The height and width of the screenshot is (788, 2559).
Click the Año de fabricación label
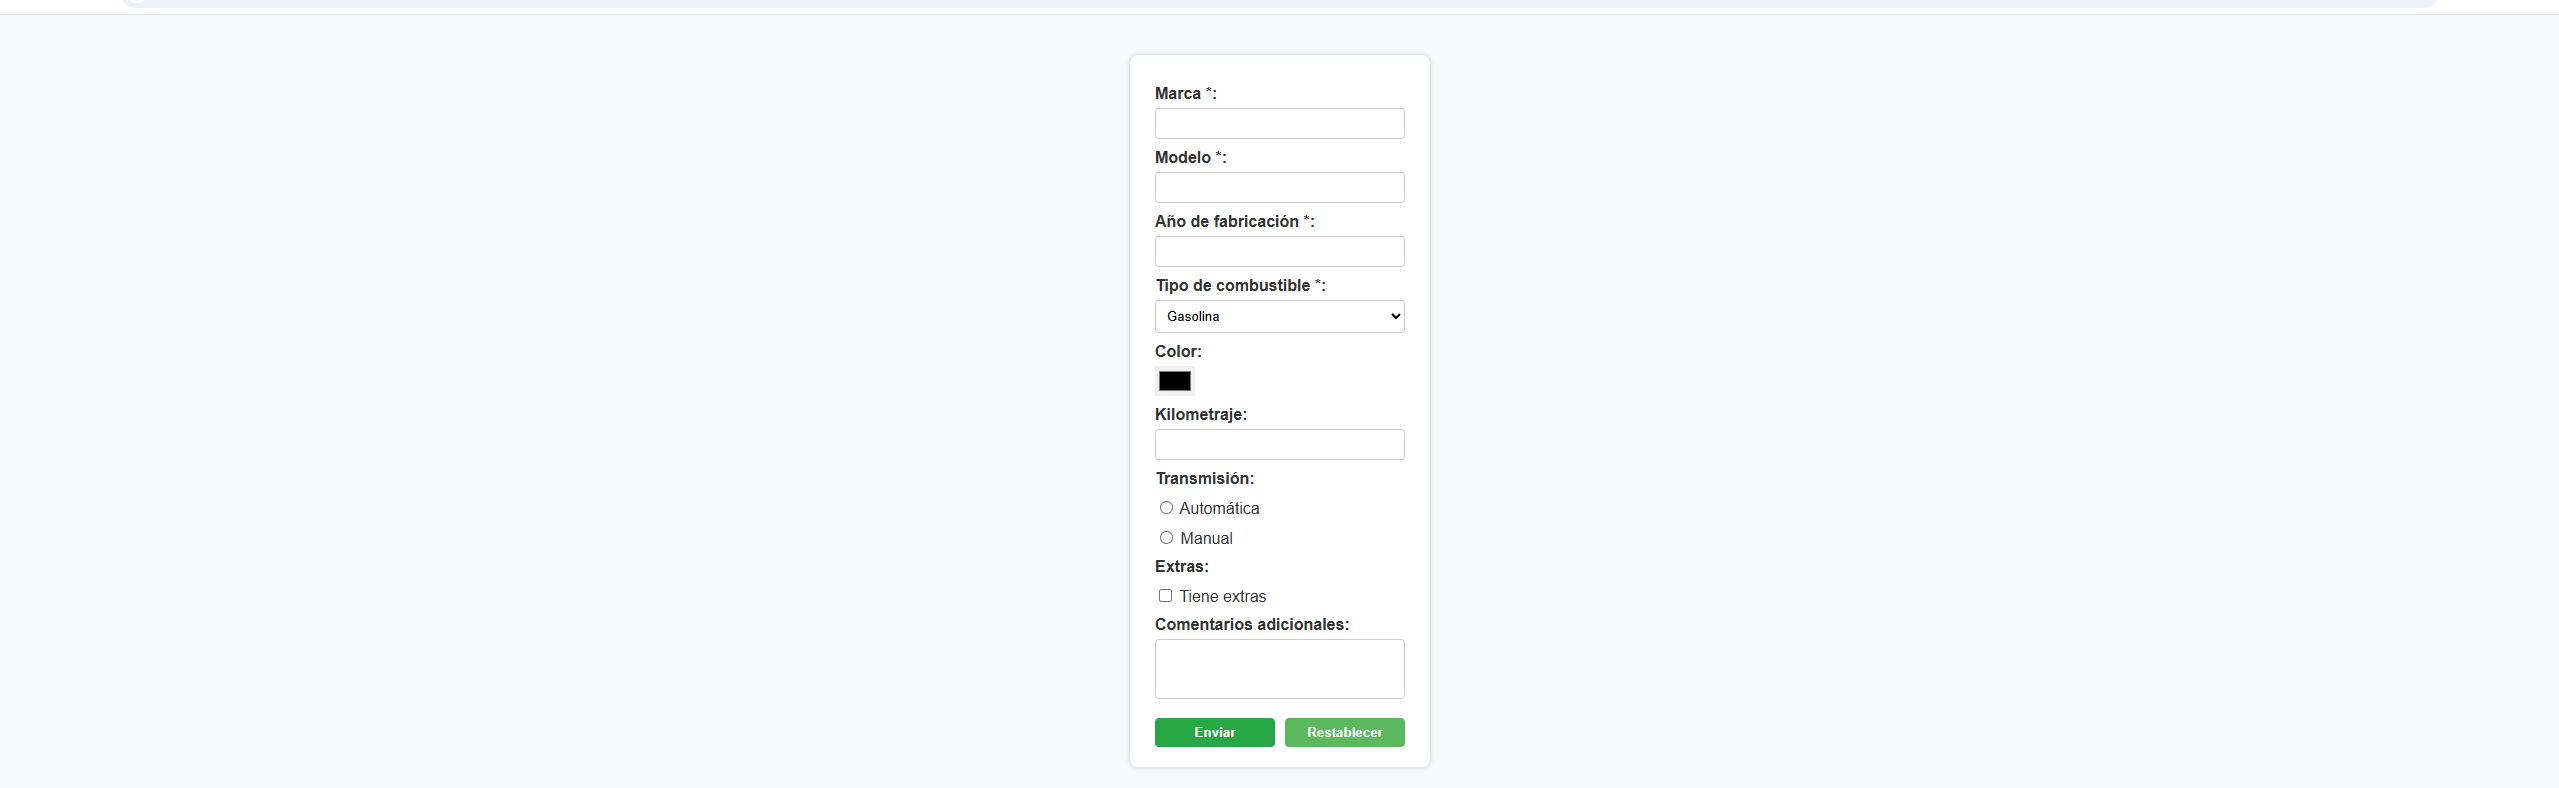[1227, 222]
